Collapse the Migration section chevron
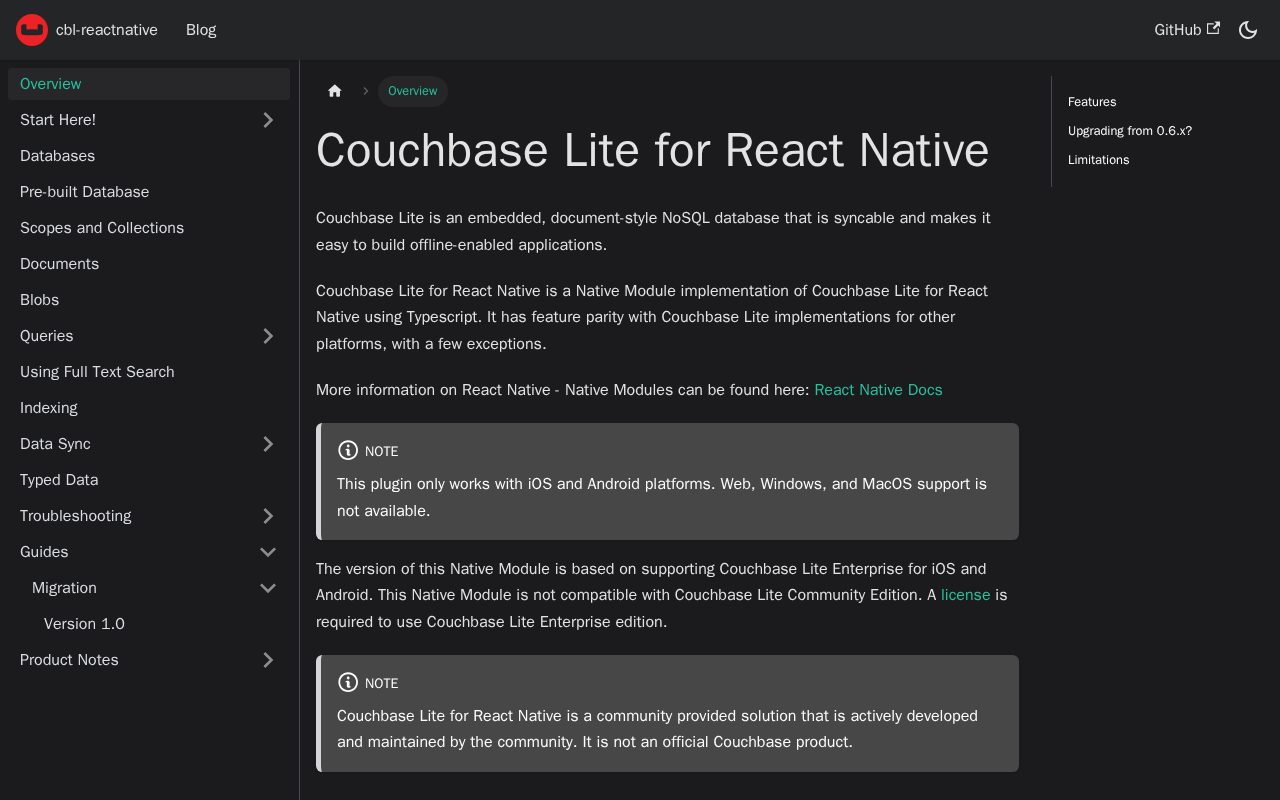Screen dimensions: 1280x800 click(268, 588)
